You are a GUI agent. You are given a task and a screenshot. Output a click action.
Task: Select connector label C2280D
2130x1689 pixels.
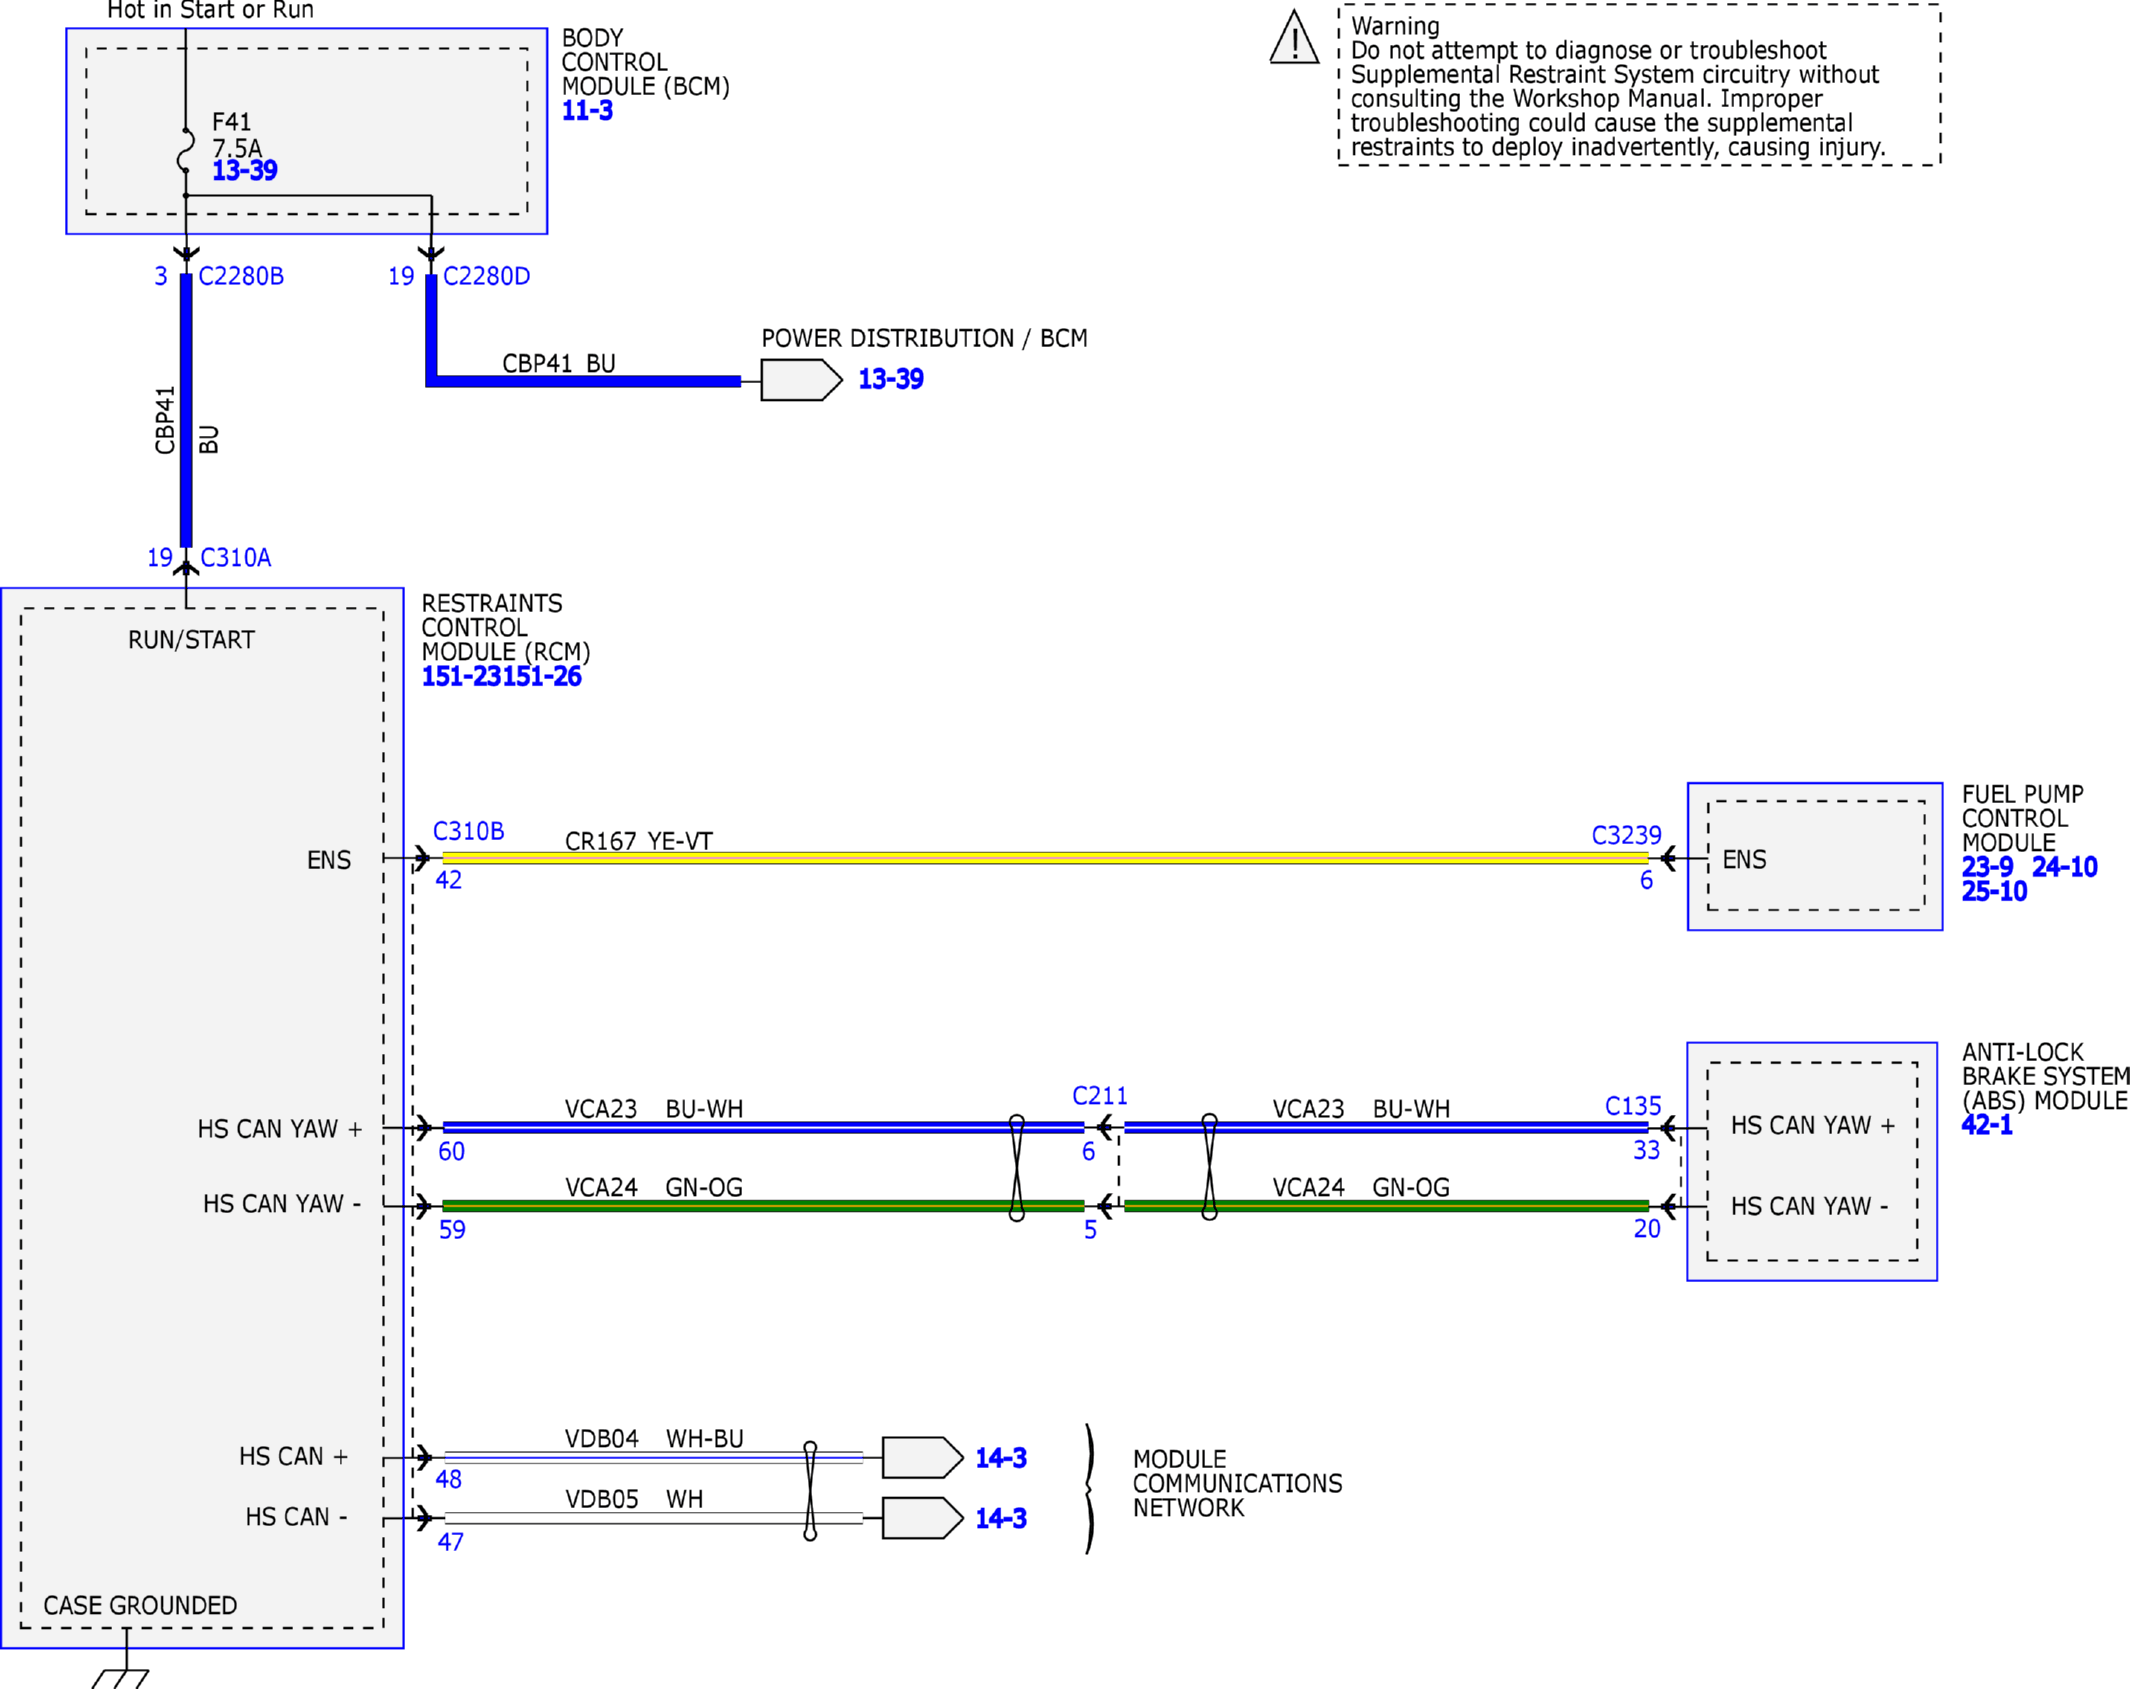486,276
